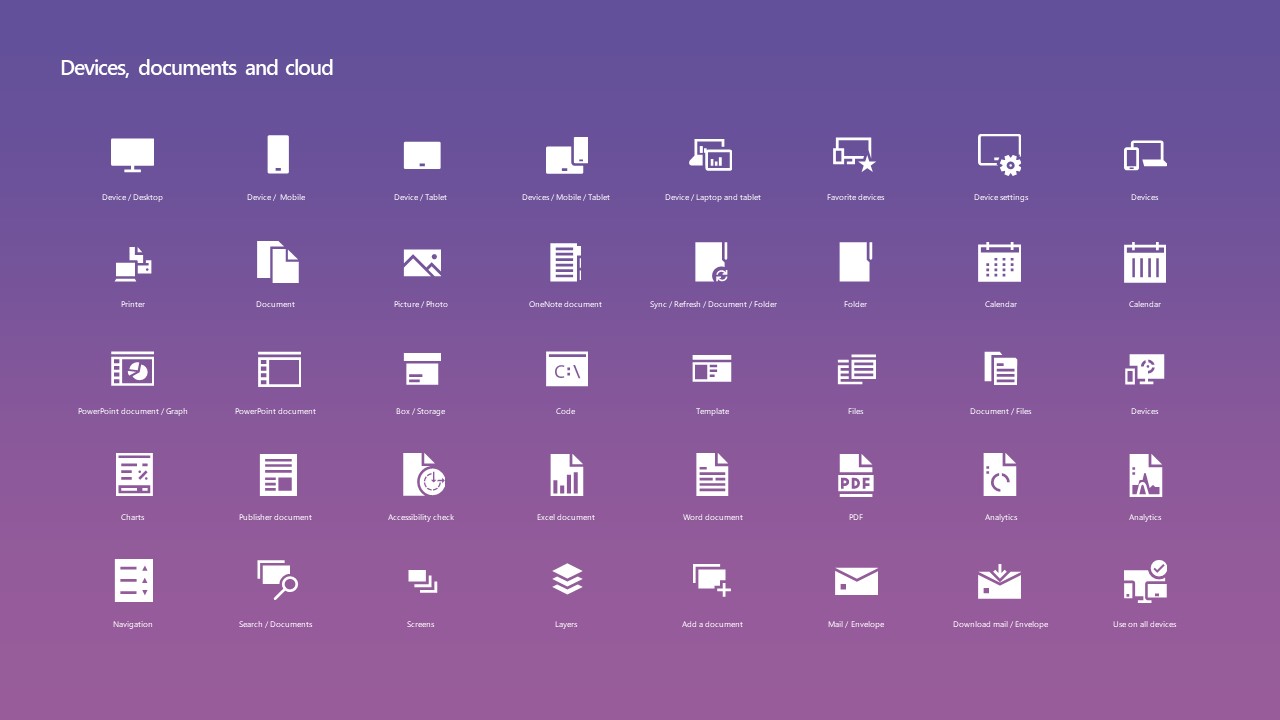Image resolution: width=1280 pixels, height=720 pixels.
Task: Click the 'Word document' label text
Action: [713, 517]
